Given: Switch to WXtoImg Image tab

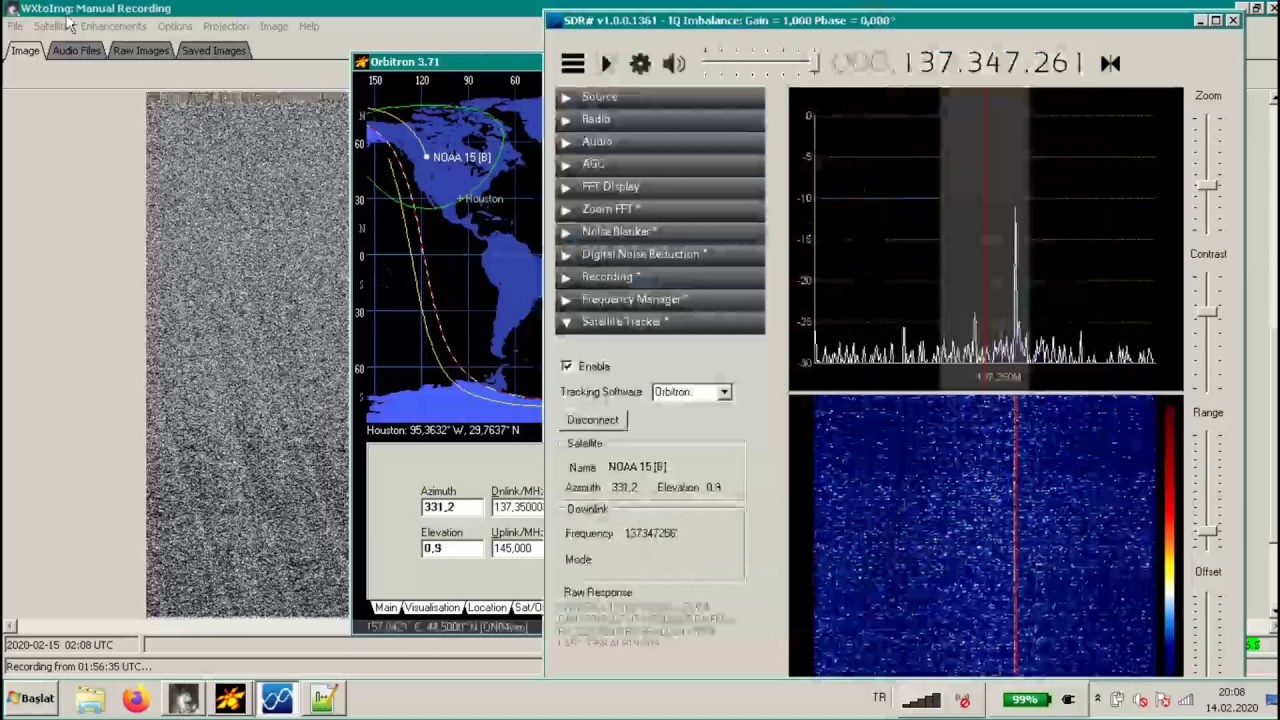Looking at the screenshot, I should pos(25,51).
